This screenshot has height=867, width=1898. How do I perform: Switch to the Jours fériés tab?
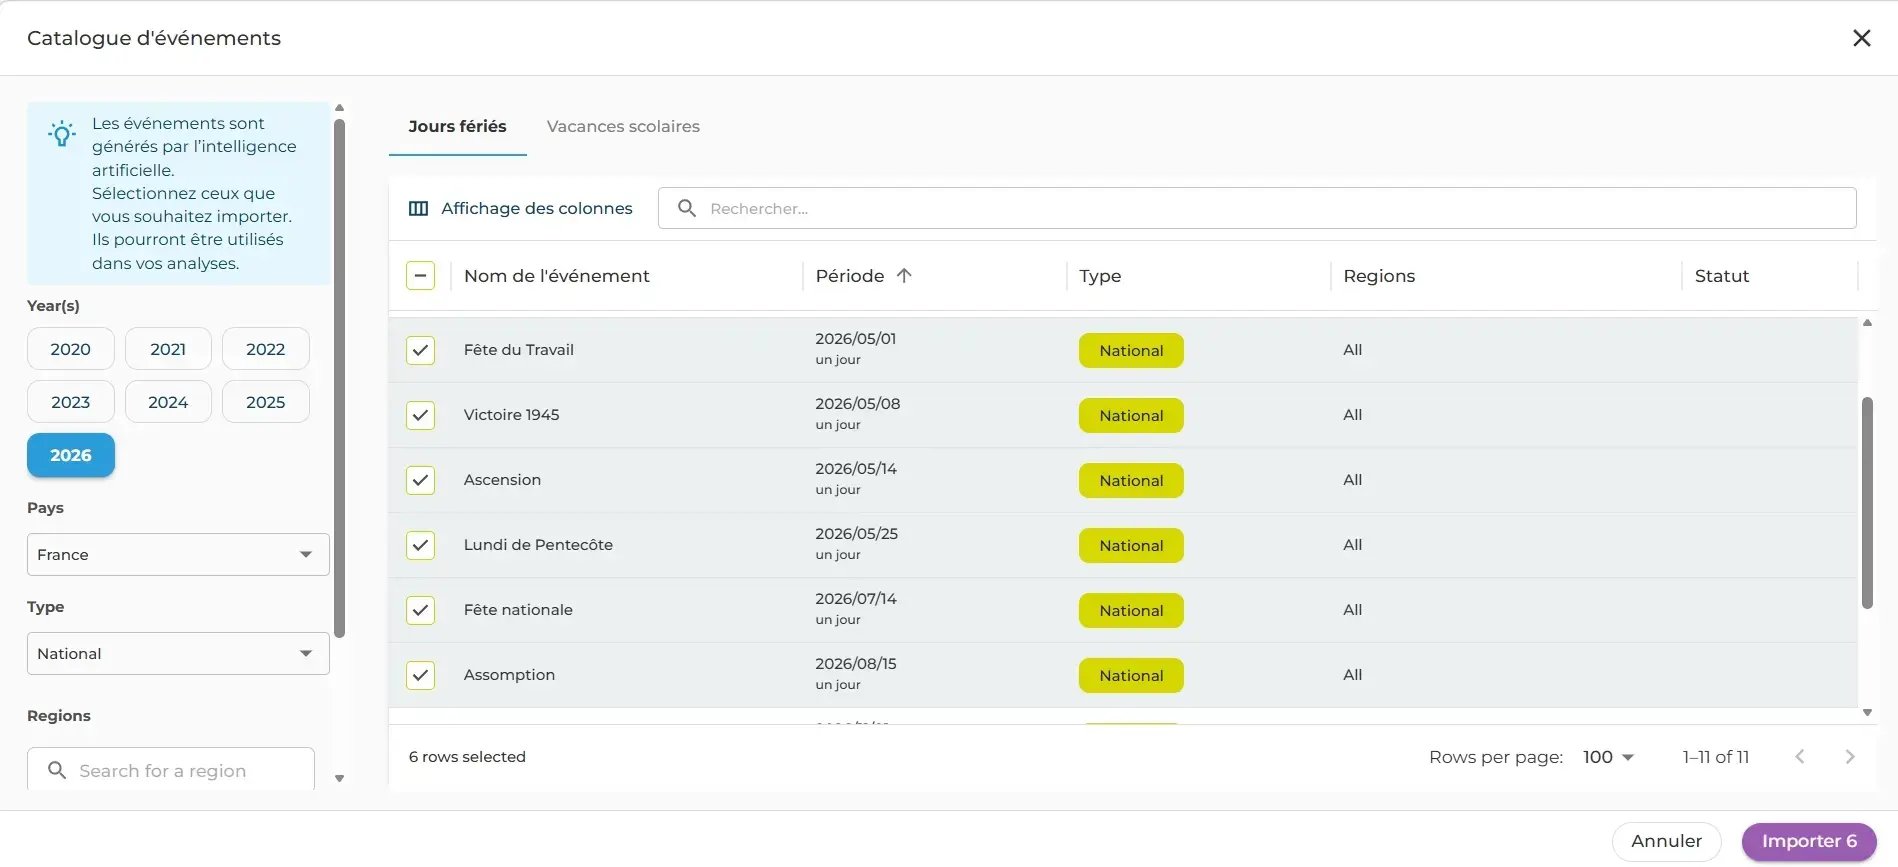[x=457, y=127]
